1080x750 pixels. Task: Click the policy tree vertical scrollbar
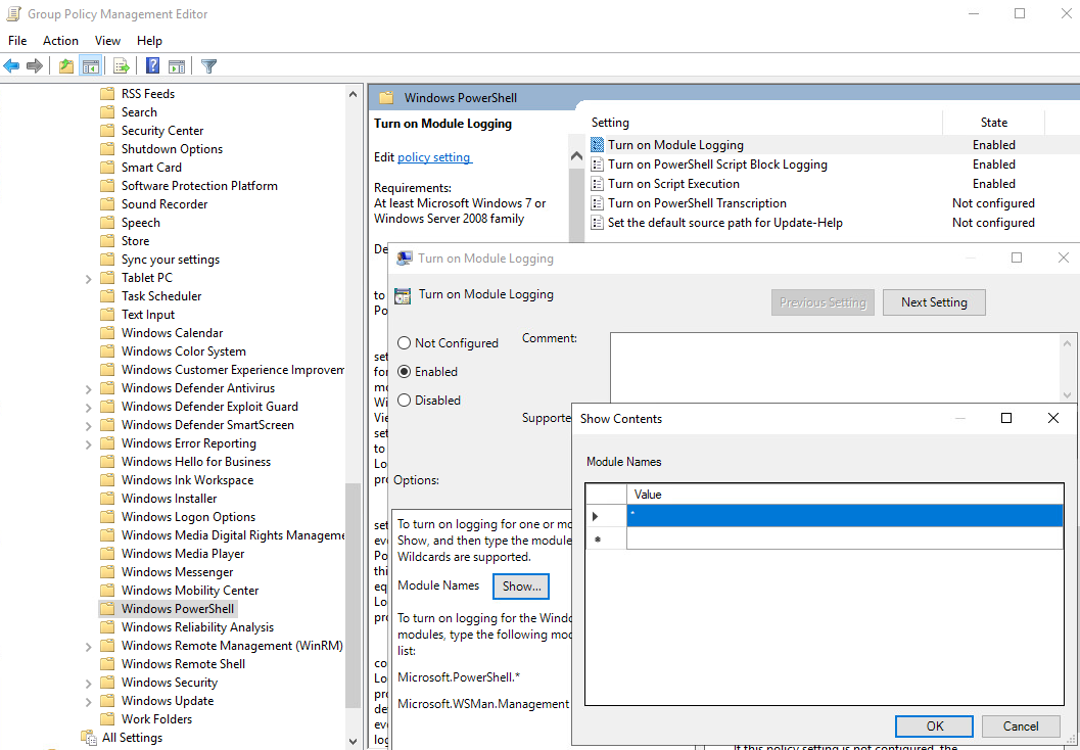tap(353, 400)
